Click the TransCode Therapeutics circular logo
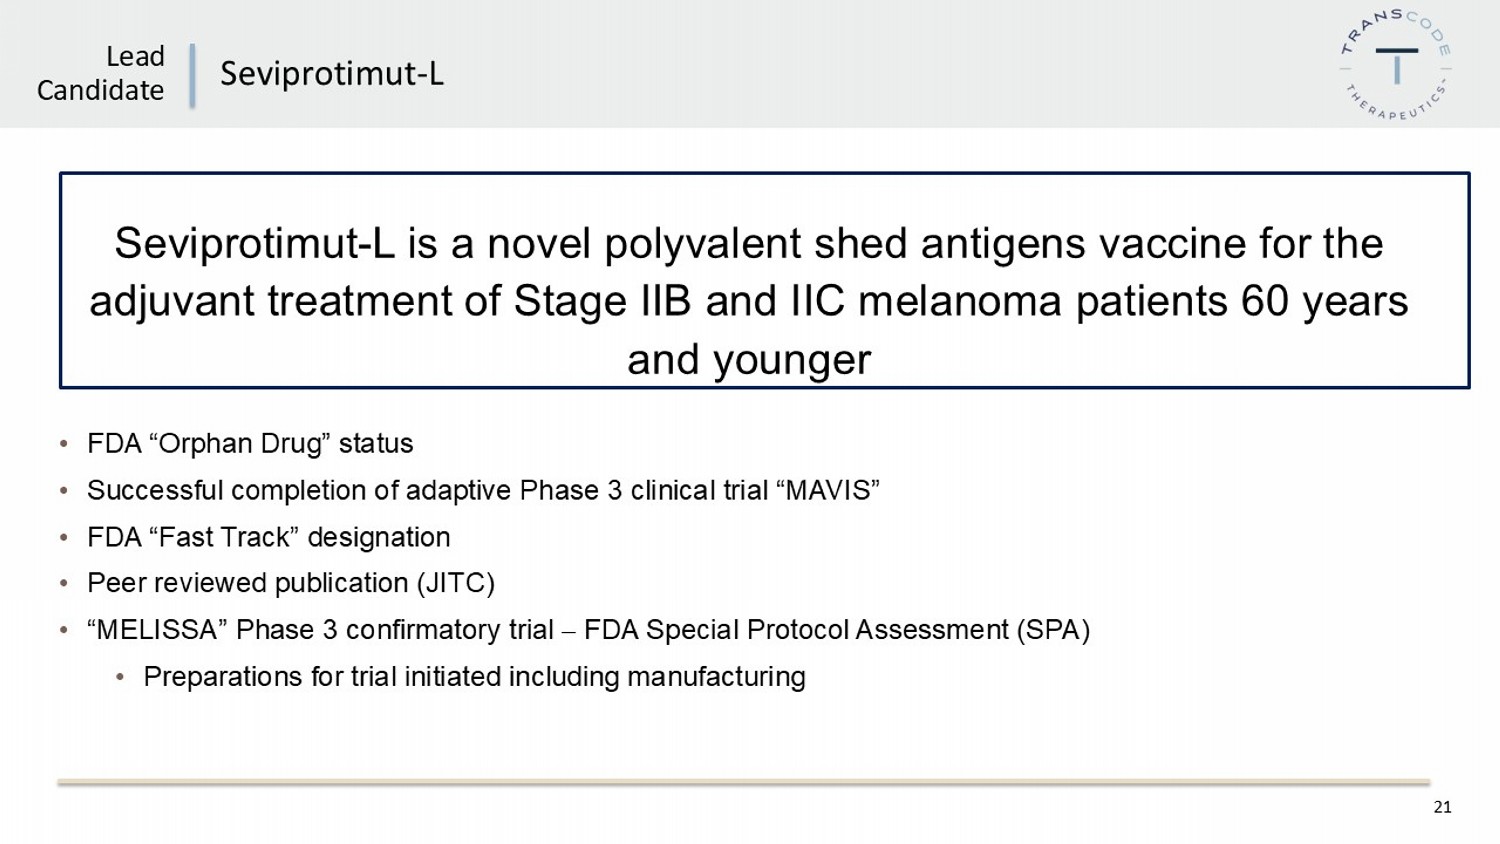 (x=1396, y=65)
